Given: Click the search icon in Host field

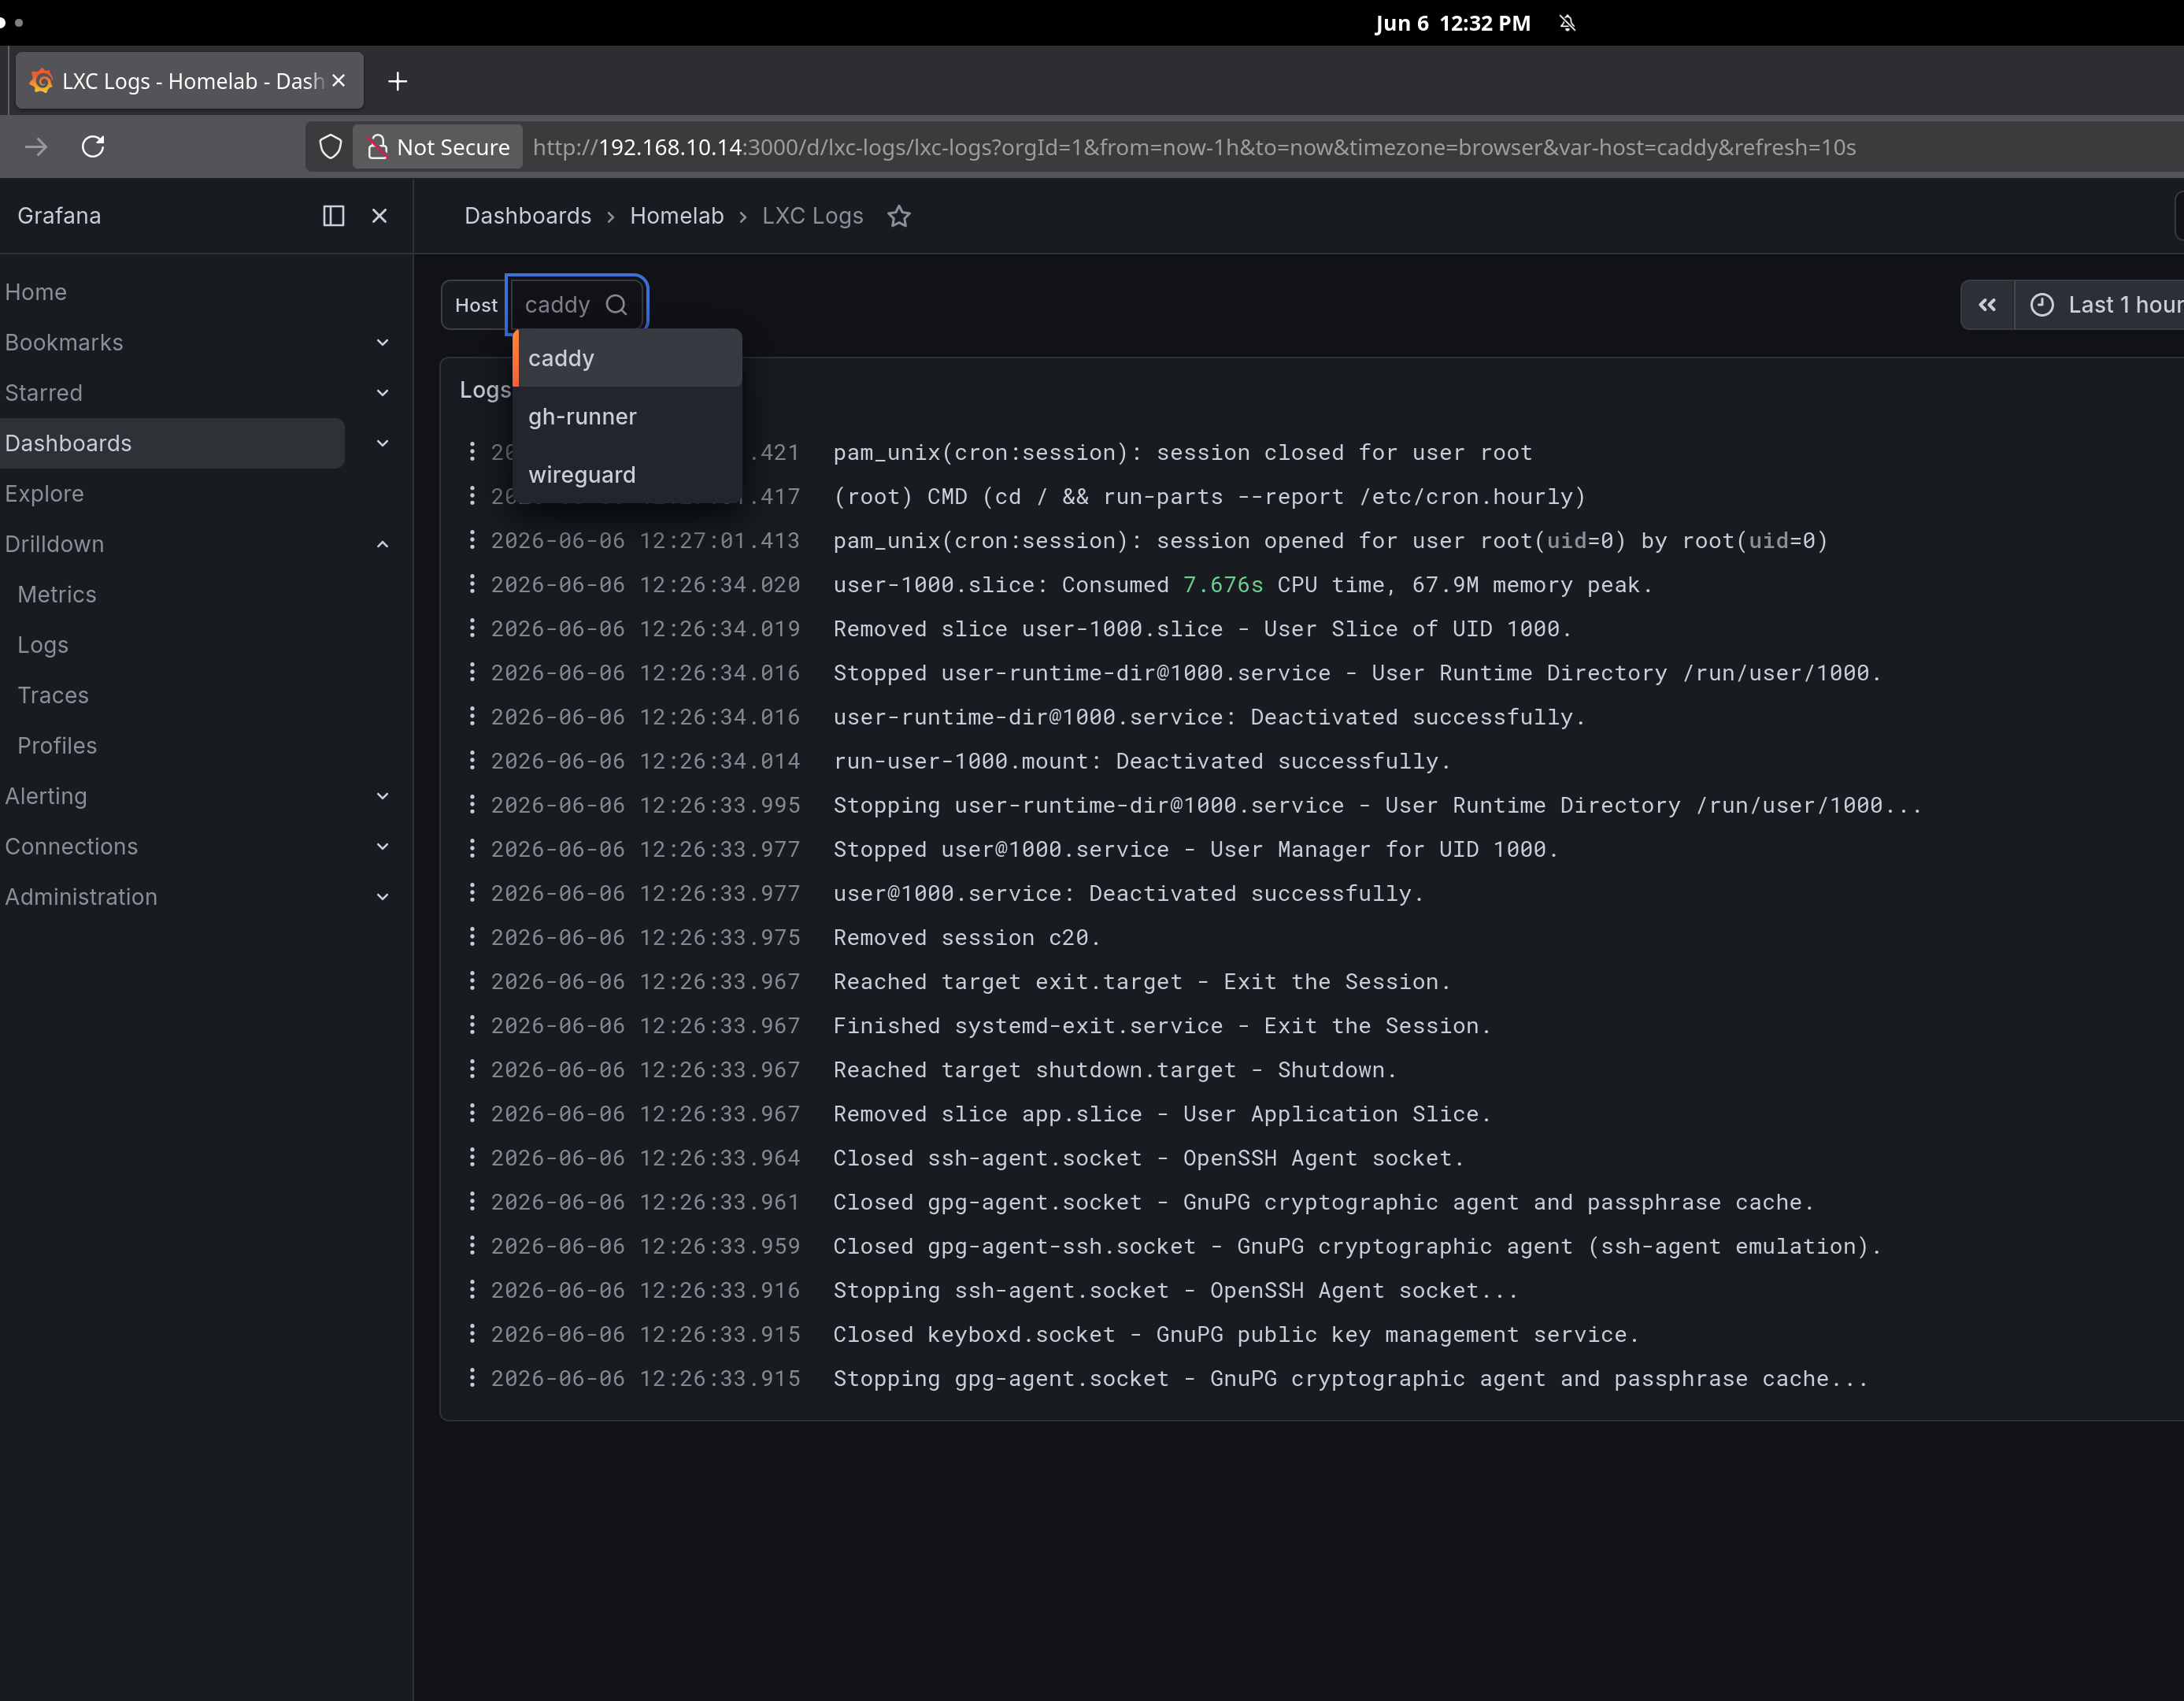Looking at the screenshot, I should click(x=617, y=305).
